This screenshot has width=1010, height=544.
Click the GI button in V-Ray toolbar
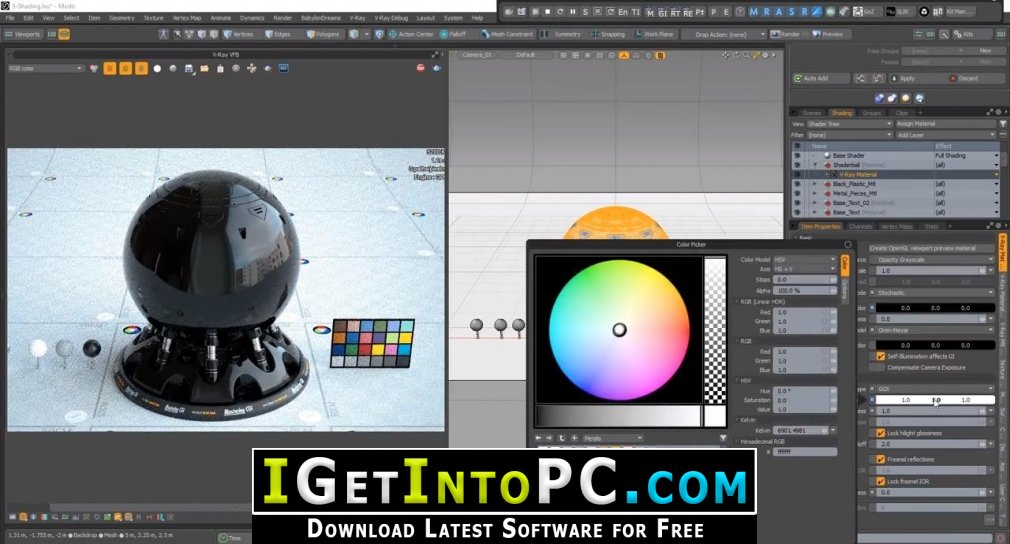point(662,12)
